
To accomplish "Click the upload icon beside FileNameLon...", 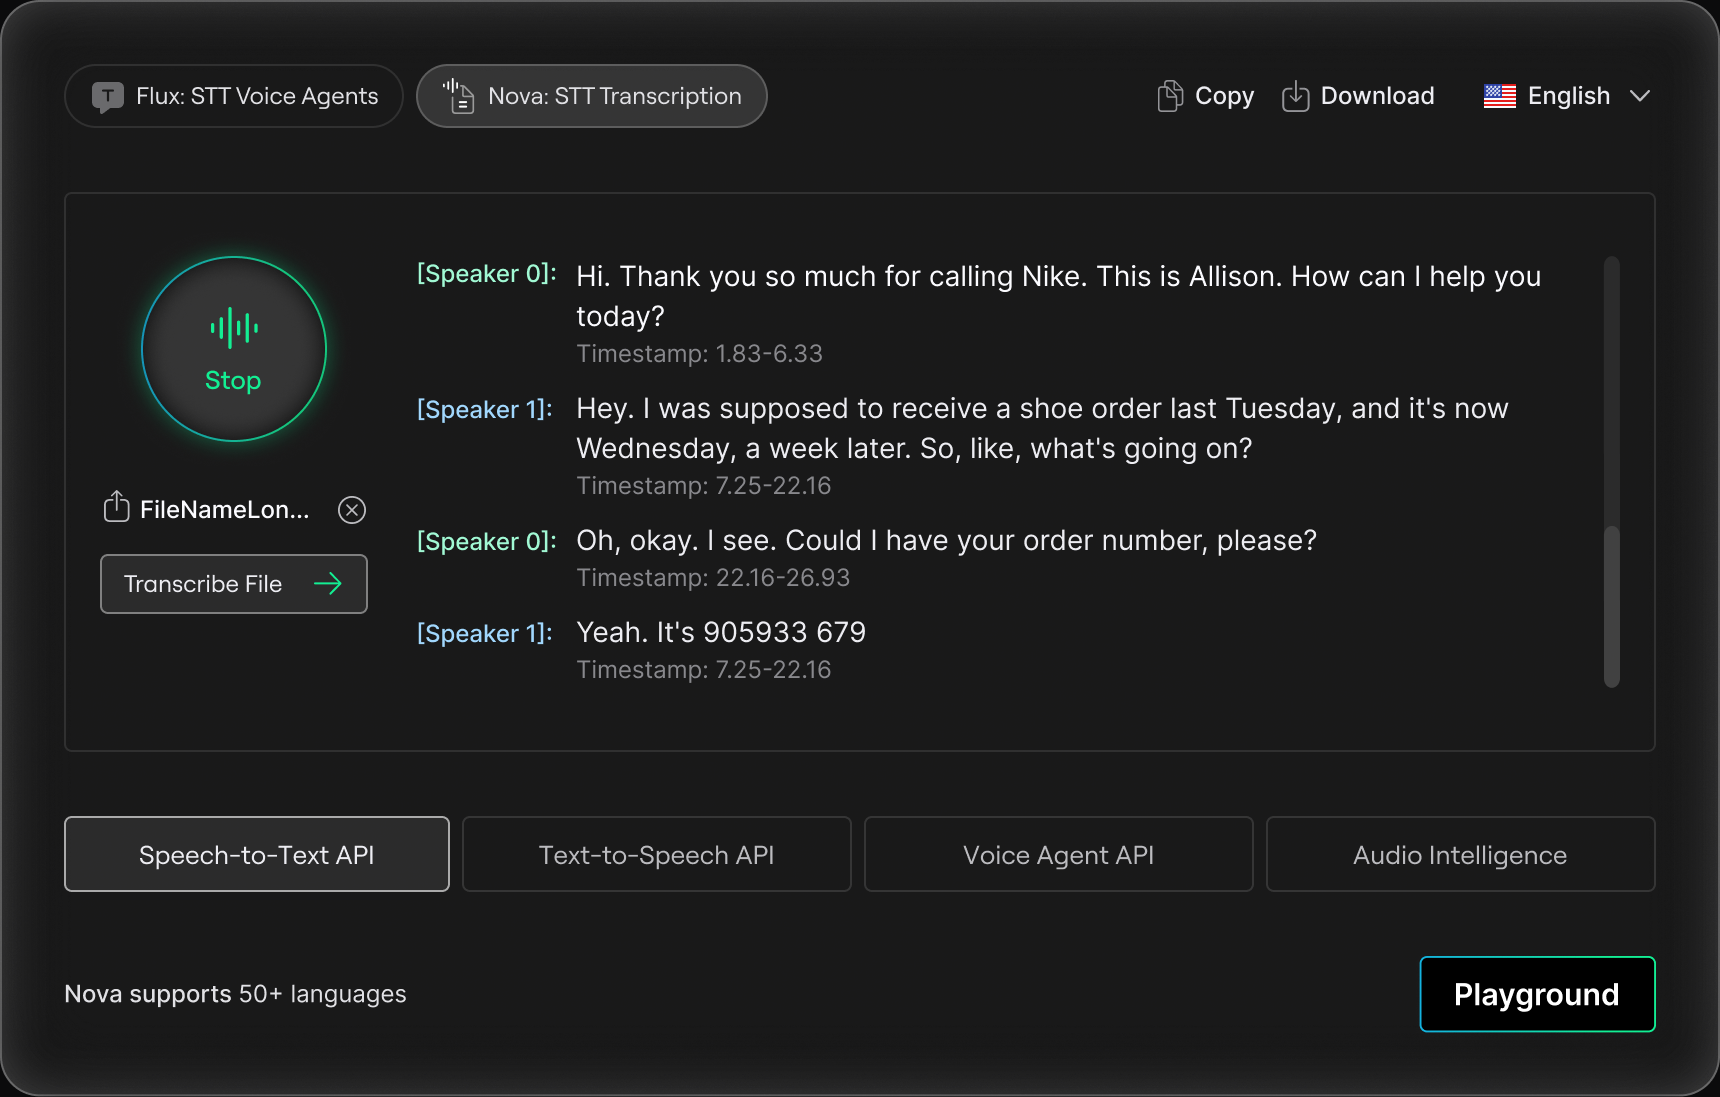I will click(x=117, y=507).
